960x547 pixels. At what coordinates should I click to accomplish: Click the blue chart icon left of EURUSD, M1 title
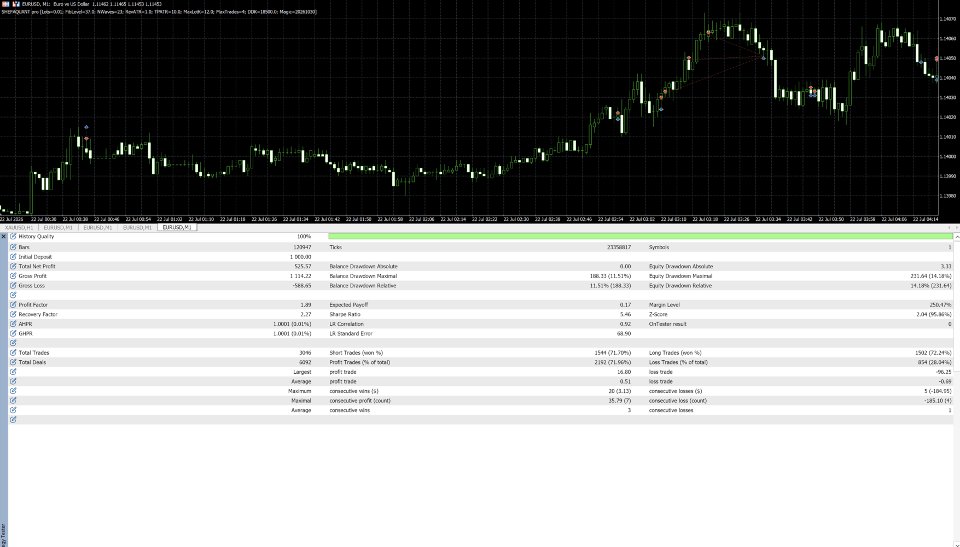(x=16, y=4)
